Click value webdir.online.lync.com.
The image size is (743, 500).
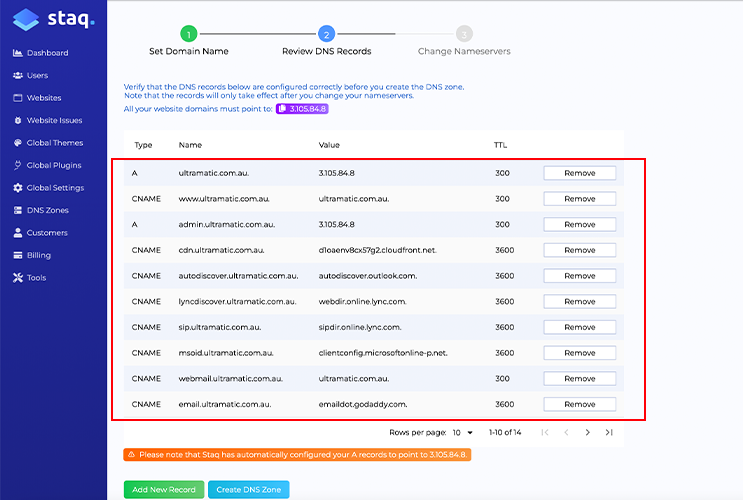click(x=362, y=301)
